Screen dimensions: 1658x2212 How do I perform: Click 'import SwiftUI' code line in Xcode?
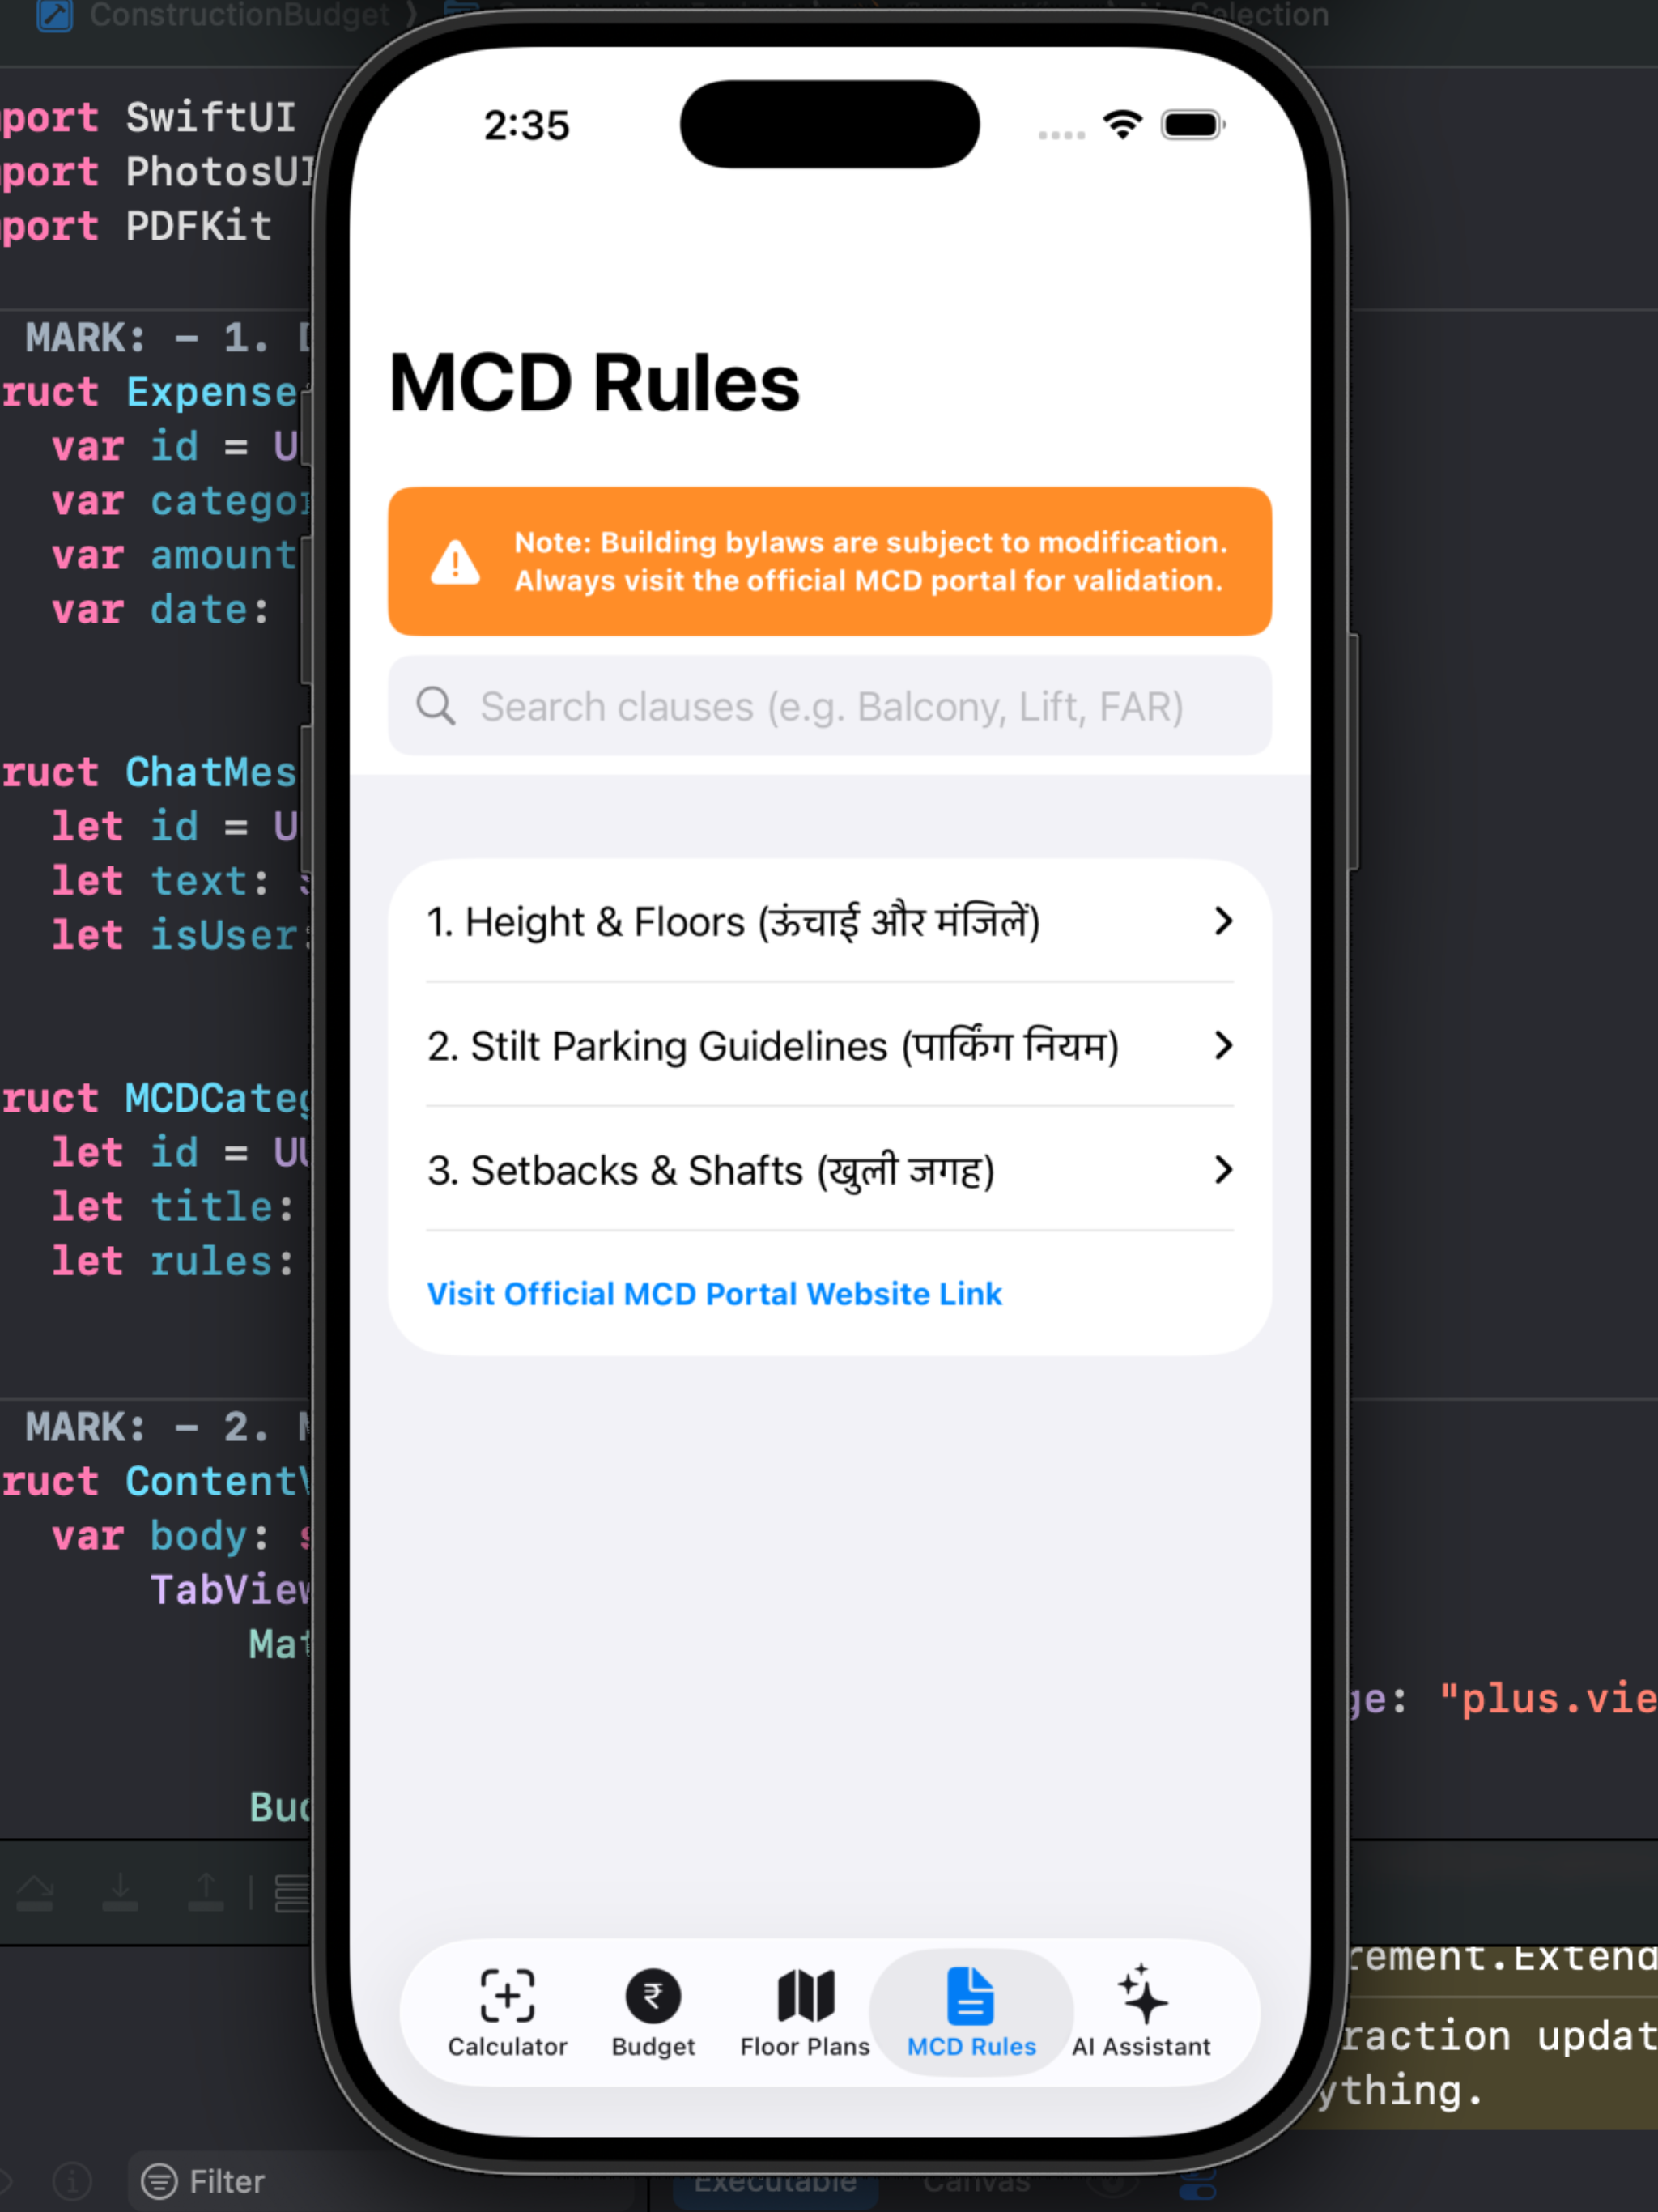[148, 117]
